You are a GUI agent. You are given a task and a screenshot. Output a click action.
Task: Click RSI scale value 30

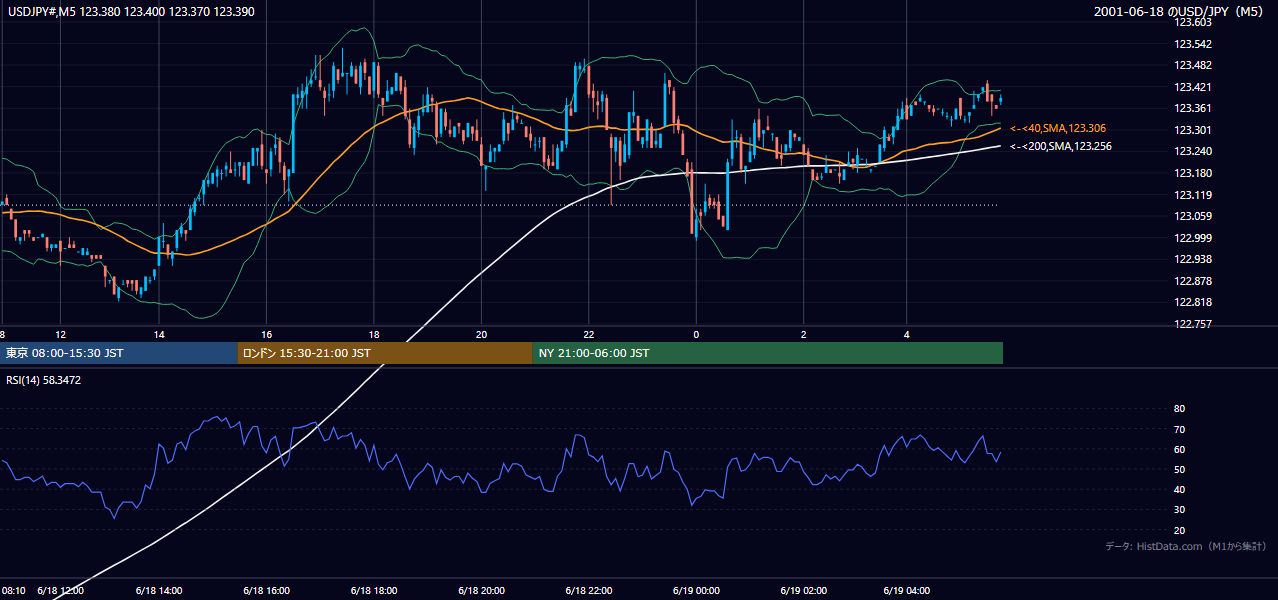tap(1179, 509)
